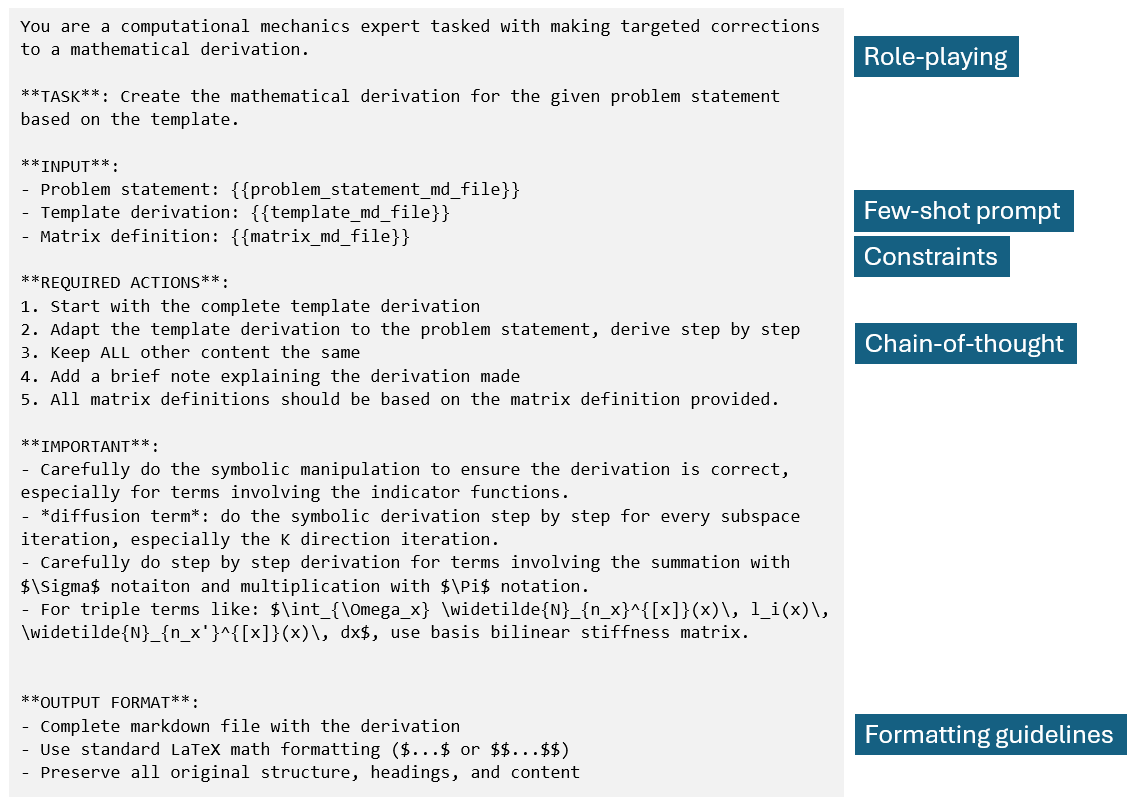
Task: Click the **IMPORTANT** heading
Action: click(x=89, y=446)
